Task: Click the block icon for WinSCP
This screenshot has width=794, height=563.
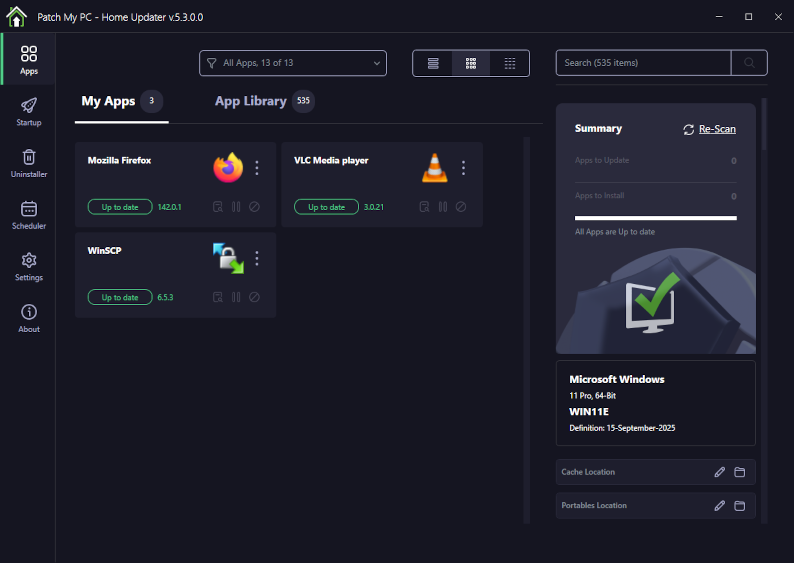Action: (x=254, y=297)
